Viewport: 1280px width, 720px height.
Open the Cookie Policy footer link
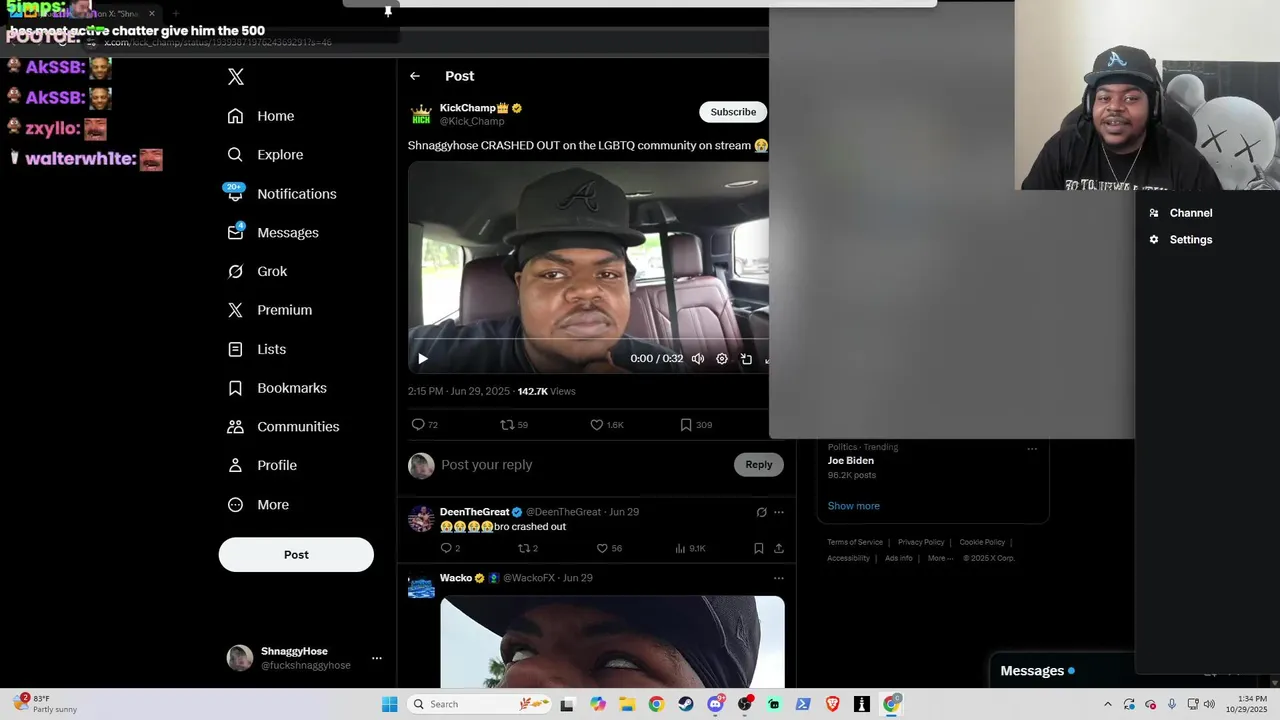(x=982, y=542)
